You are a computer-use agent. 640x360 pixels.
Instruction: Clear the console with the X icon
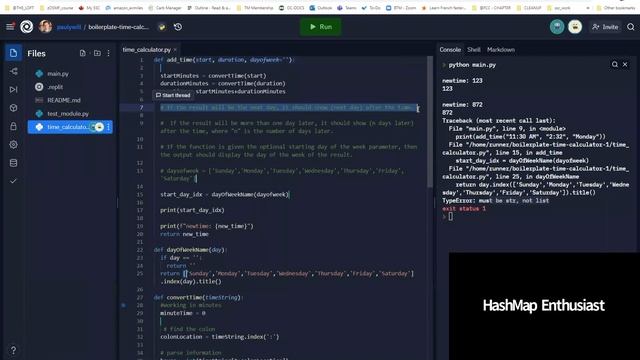point(625,64)
